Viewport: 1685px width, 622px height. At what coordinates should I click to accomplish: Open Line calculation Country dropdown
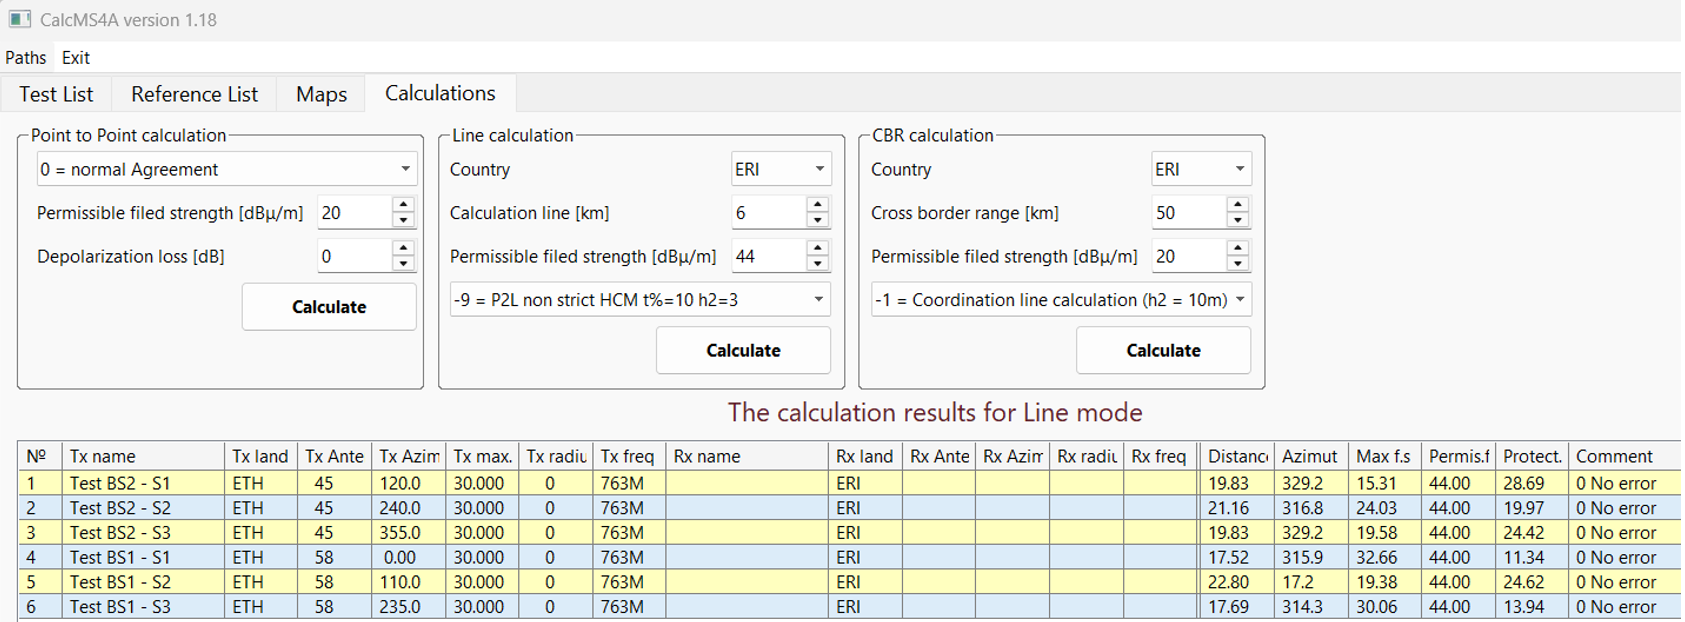coord(780,169)
